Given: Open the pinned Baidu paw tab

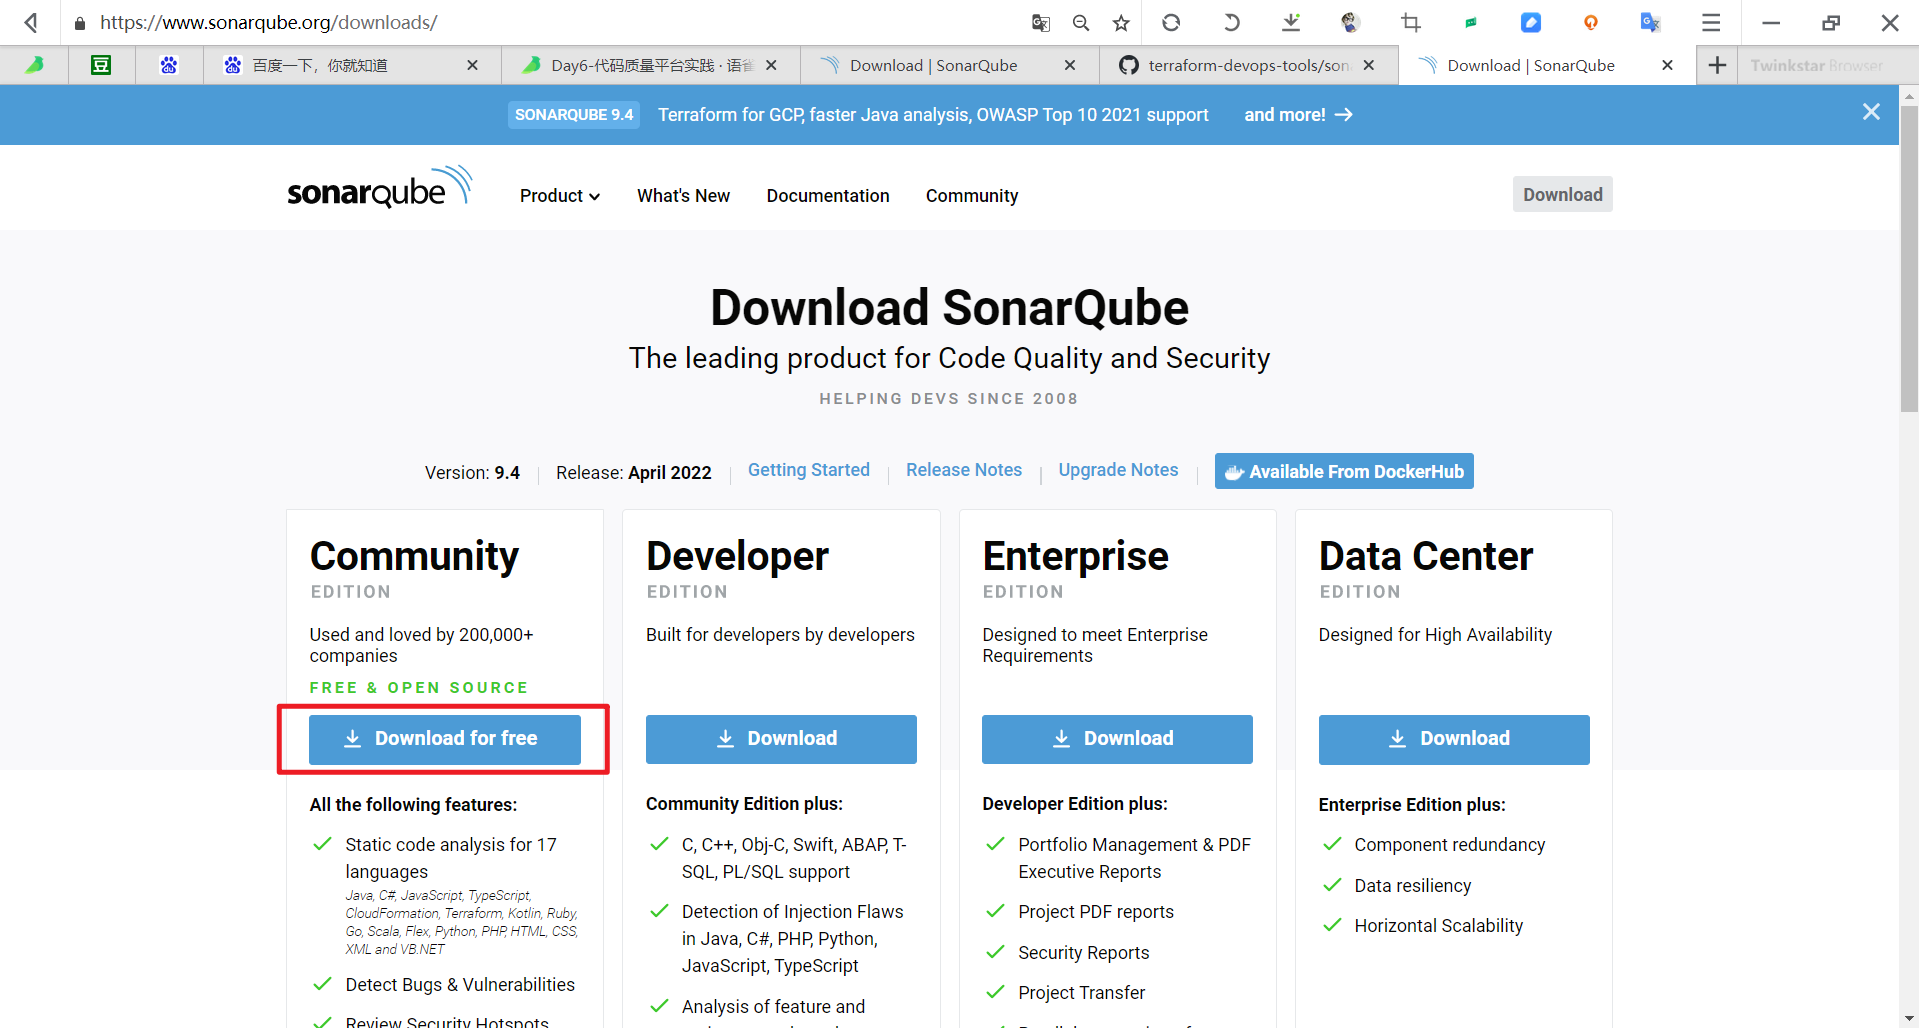Looking at the screenshot, I should [169, 65].
